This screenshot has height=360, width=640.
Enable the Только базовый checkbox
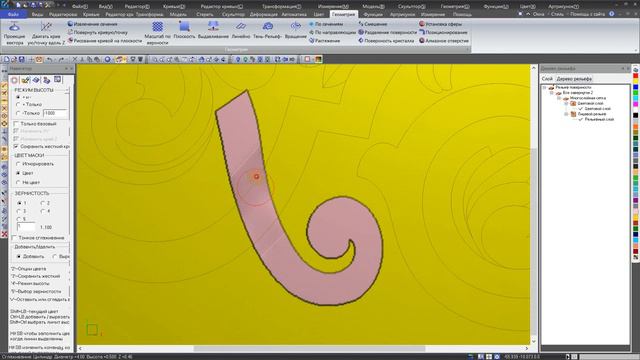click(x=16, y=124)
